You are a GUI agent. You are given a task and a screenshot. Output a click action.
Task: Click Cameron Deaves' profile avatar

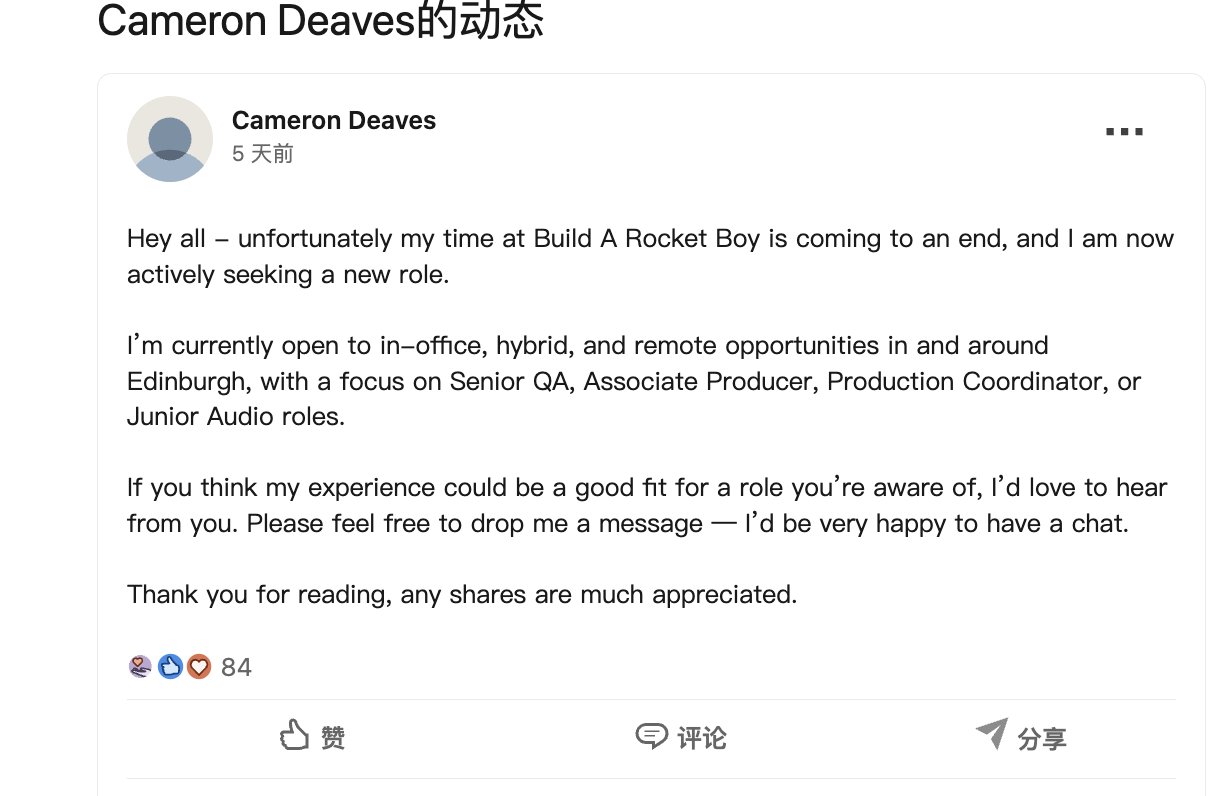pos(170,139)
